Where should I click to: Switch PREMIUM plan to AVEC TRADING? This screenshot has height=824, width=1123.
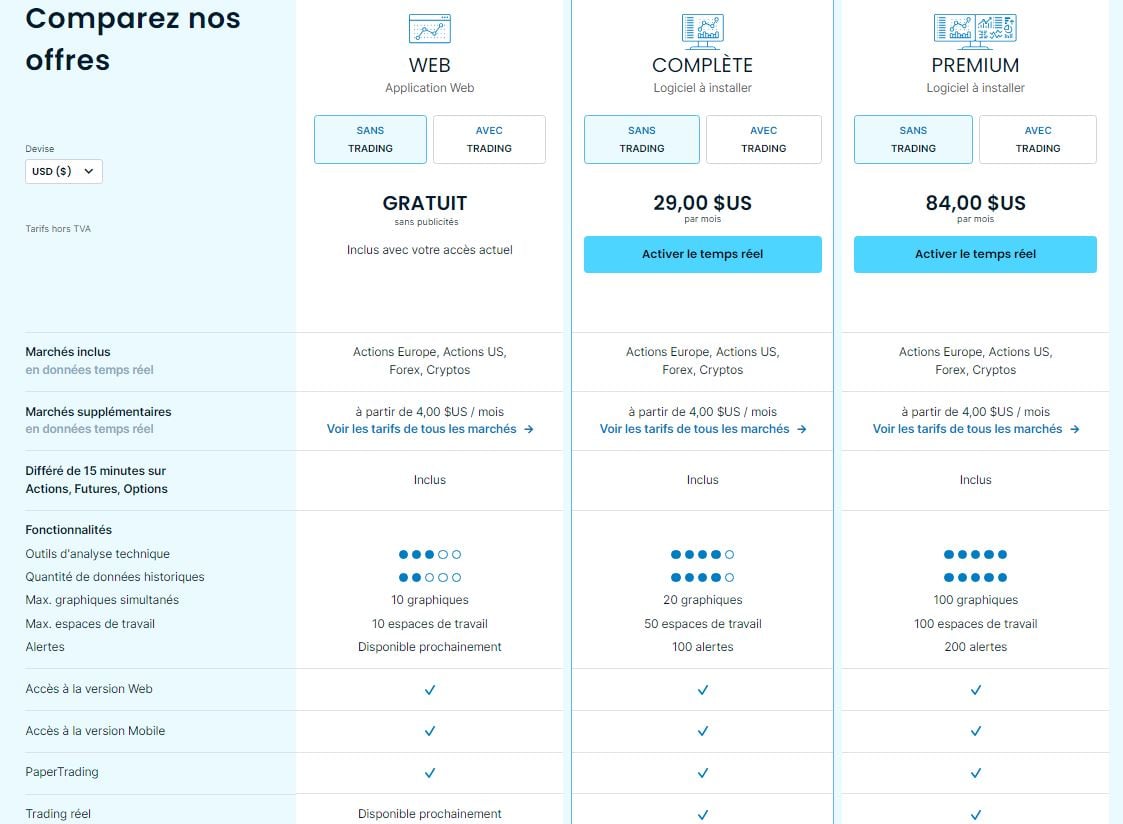coord(1037,139)
